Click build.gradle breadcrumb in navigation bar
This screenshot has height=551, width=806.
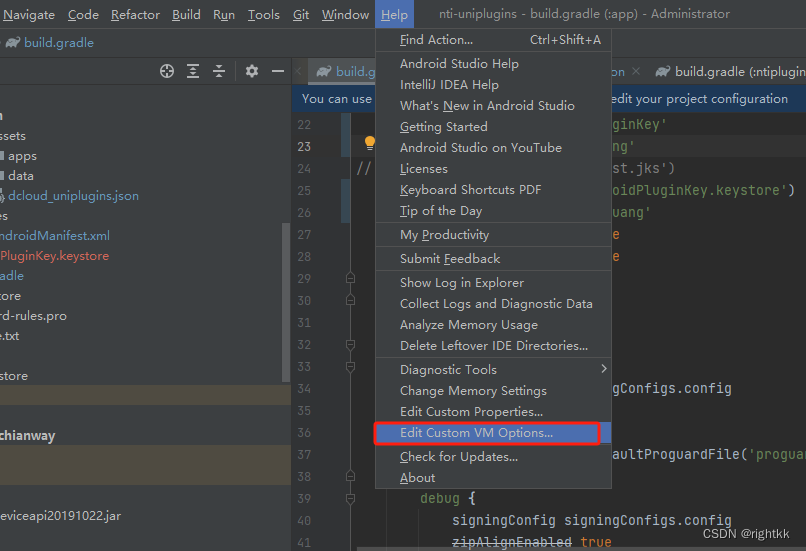pyautogui.click(x=59, y=43)
